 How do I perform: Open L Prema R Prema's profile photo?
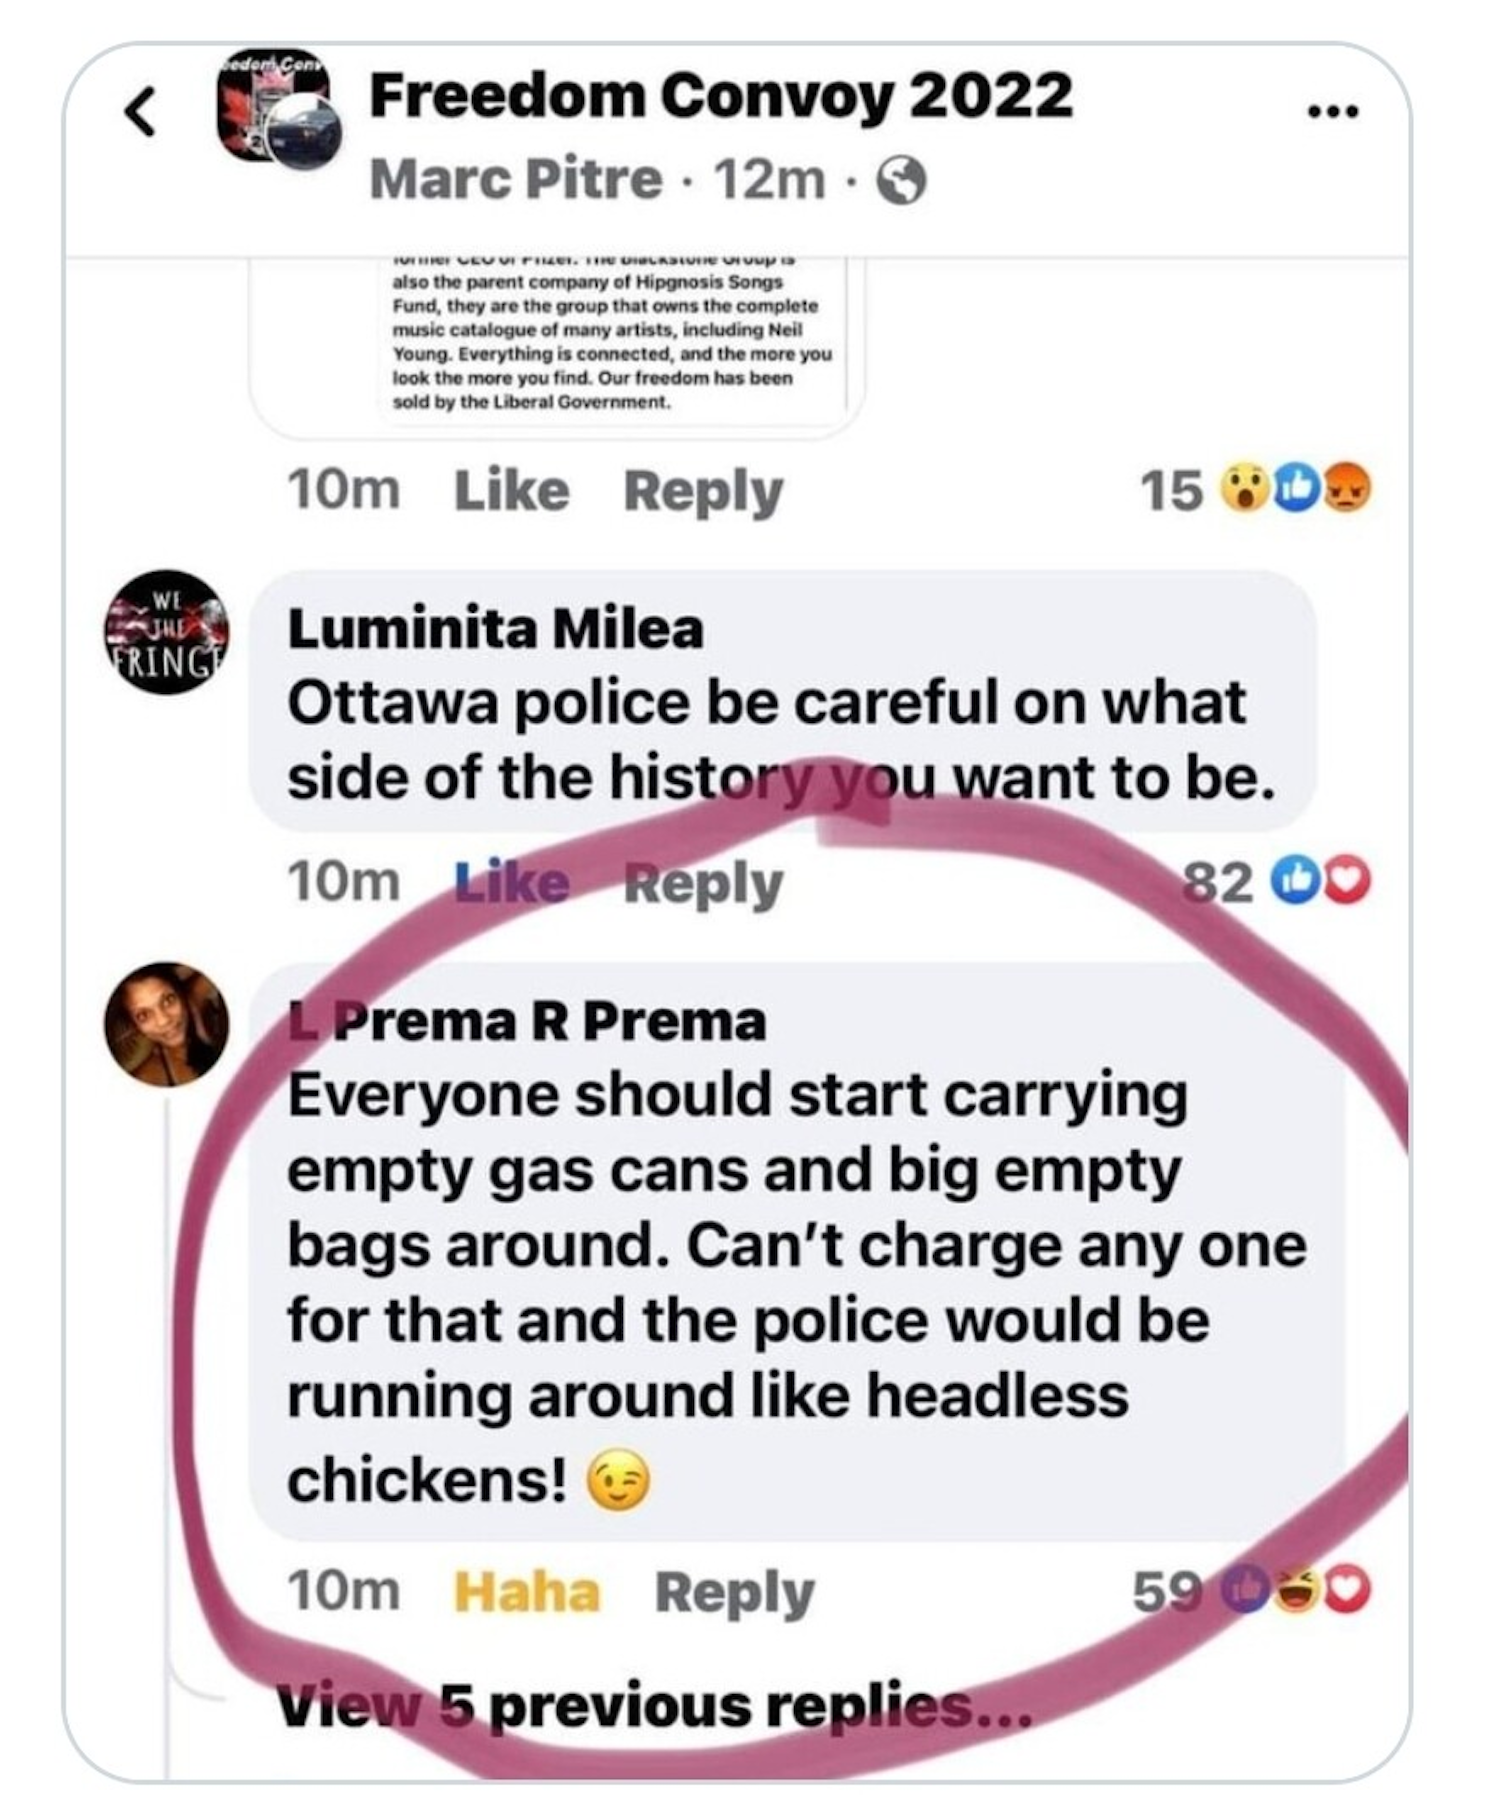167,1024
